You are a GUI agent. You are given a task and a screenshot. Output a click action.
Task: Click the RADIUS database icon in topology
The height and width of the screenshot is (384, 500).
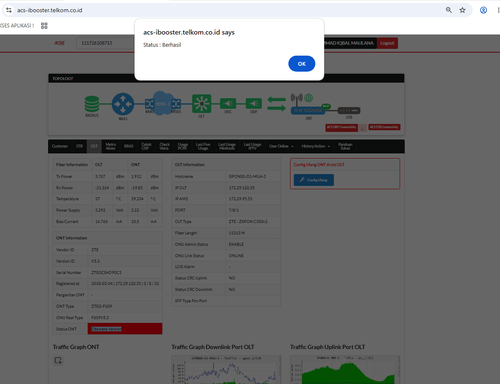tap(92, 104)
